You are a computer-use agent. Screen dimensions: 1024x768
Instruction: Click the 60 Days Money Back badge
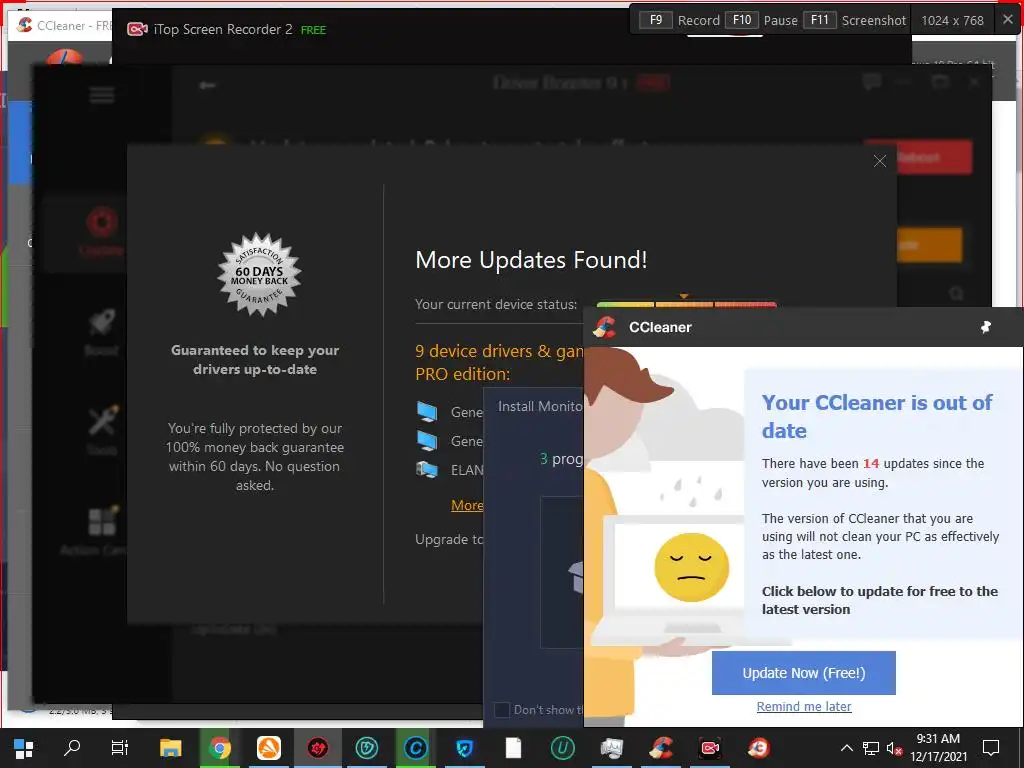[259, 274]
